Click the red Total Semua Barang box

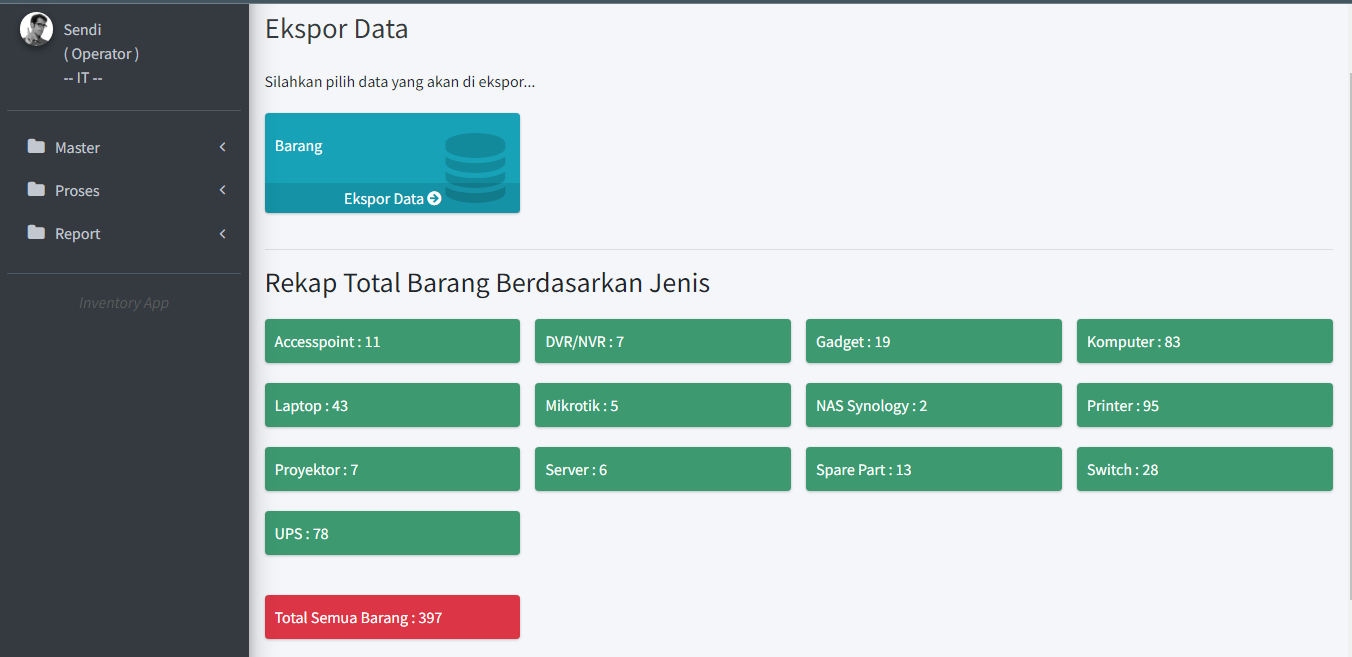pos(392,617)
